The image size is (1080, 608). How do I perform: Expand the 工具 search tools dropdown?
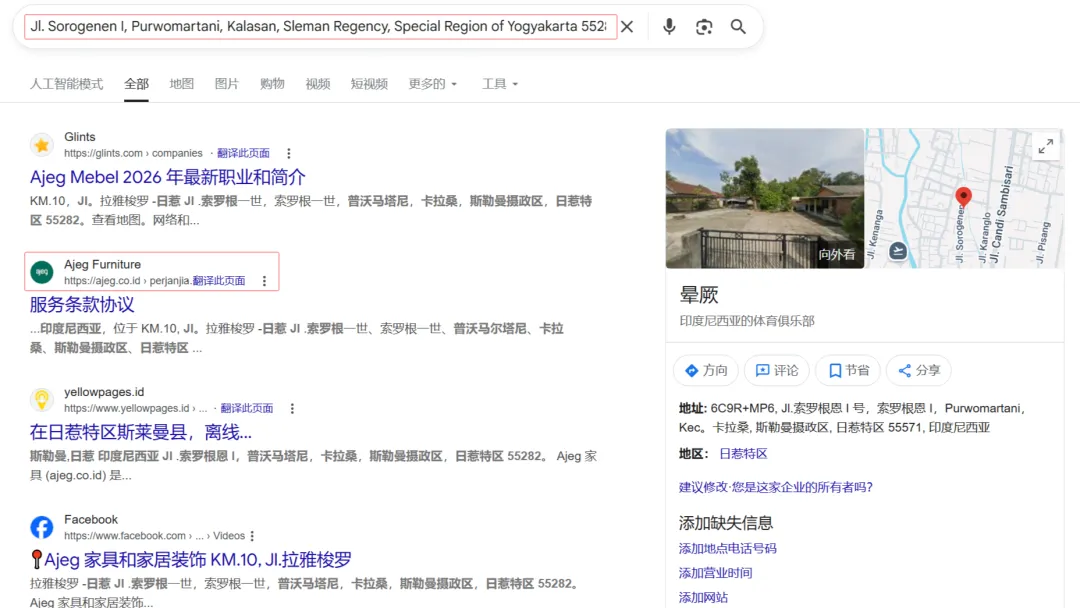(499, 84)
